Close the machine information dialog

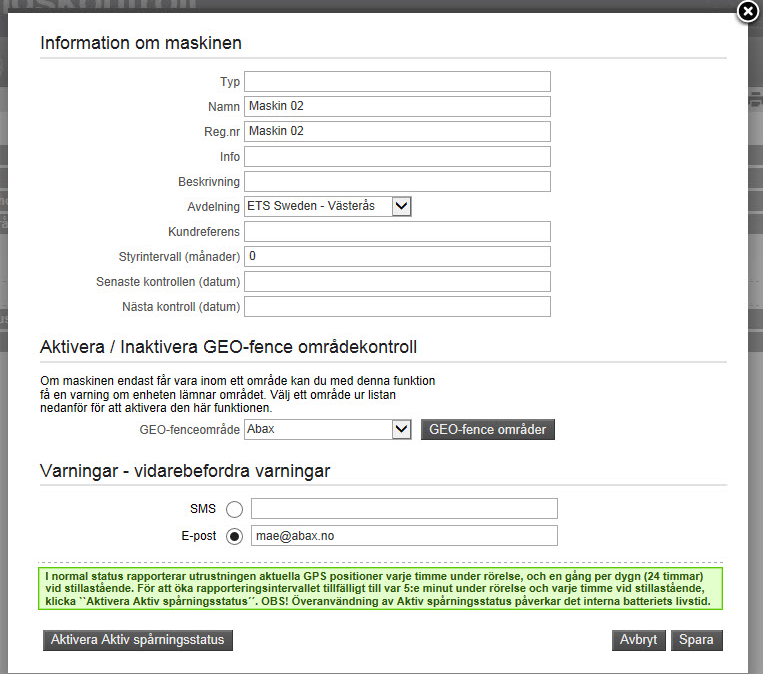point(748,12)
